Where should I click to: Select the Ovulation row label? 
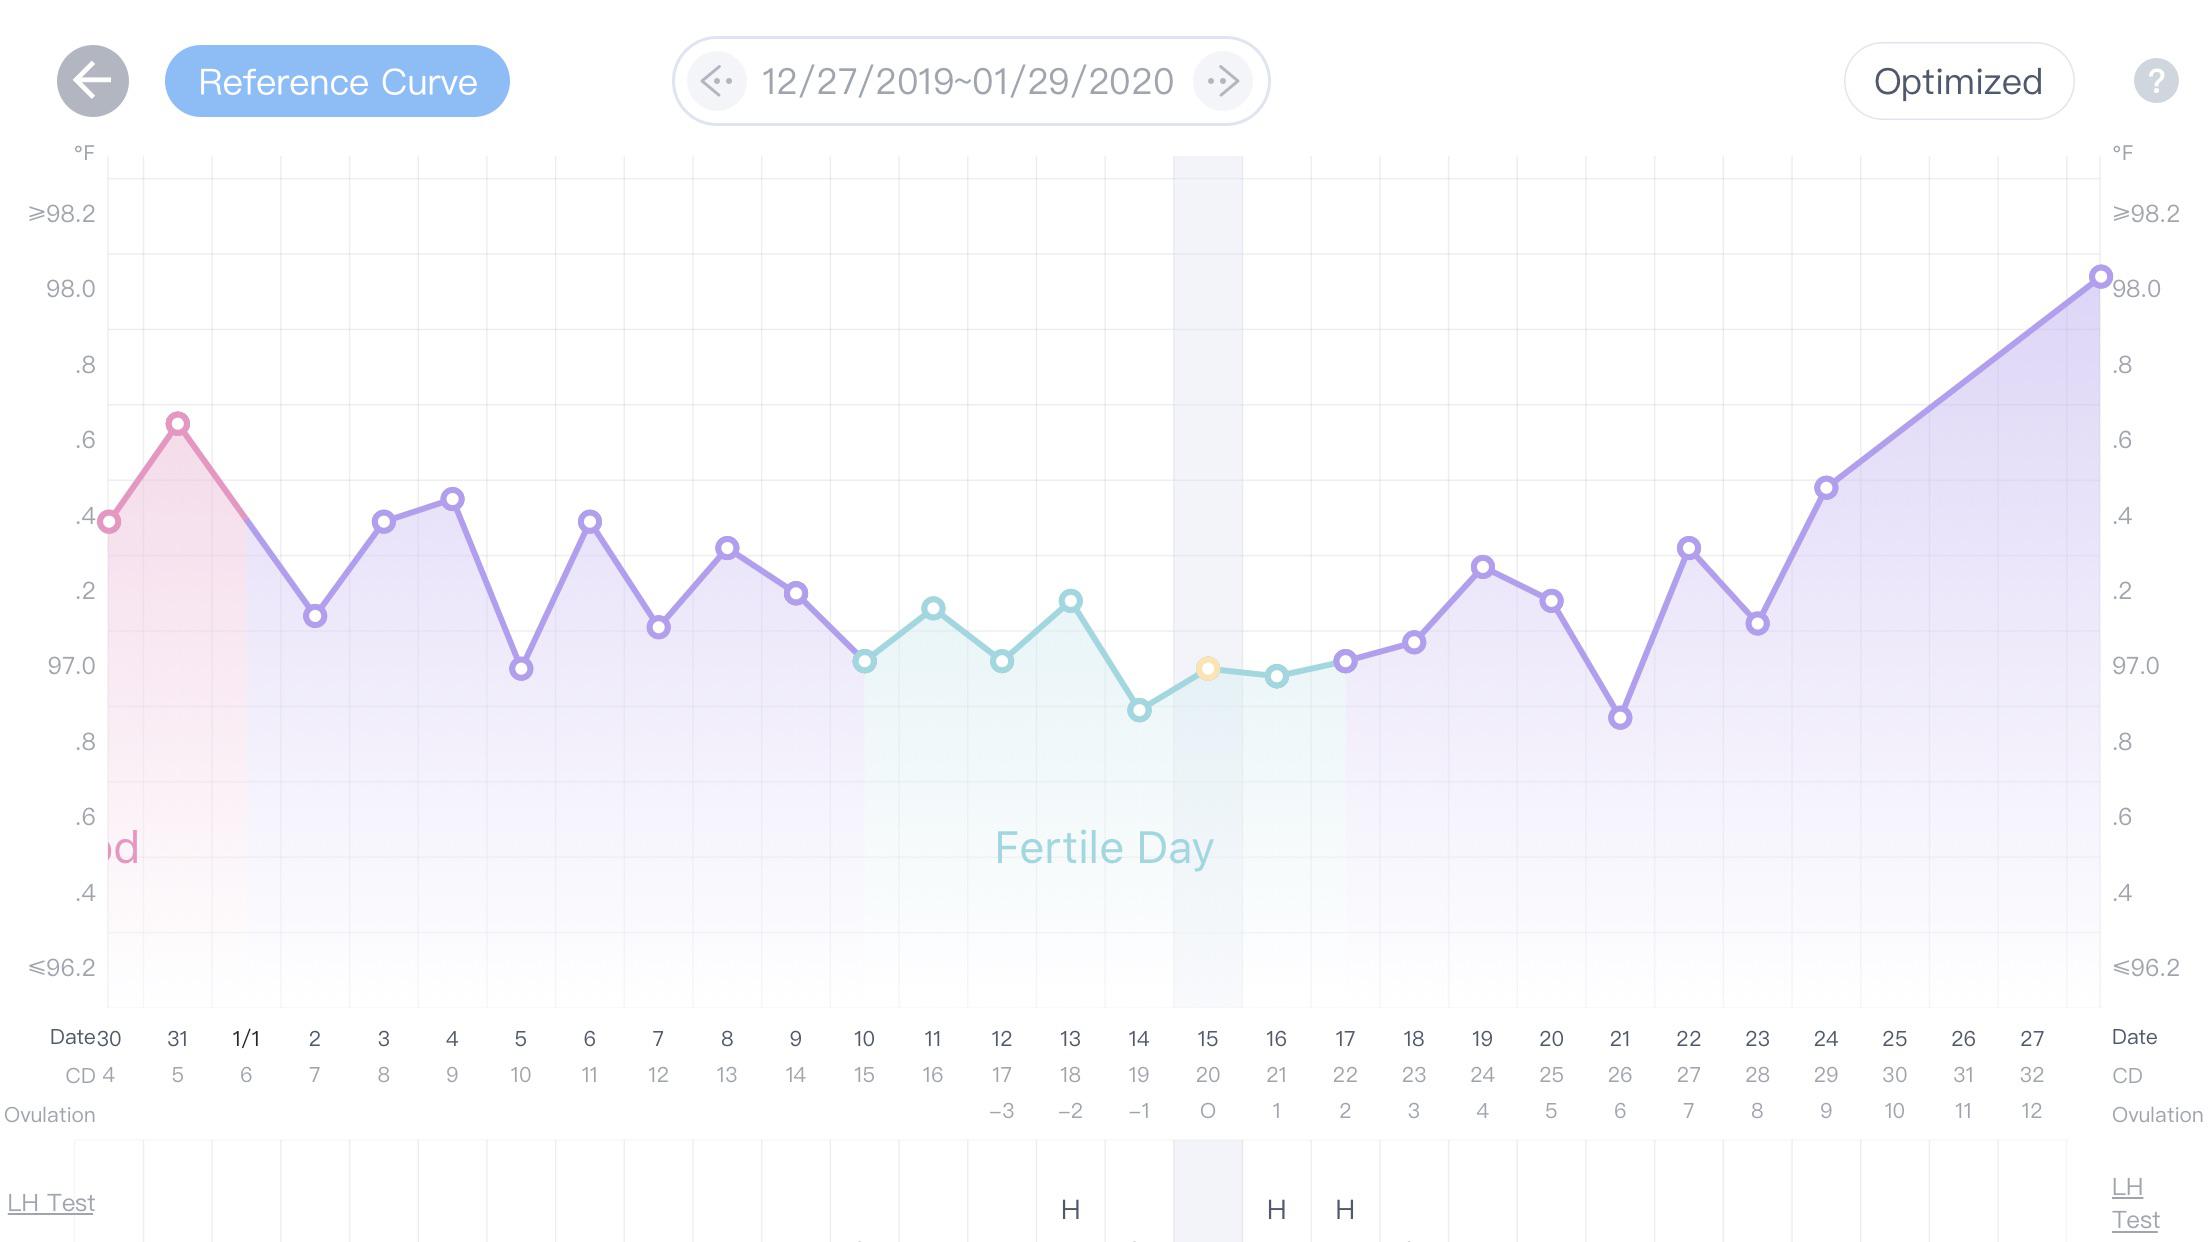tap(50, 1114)
